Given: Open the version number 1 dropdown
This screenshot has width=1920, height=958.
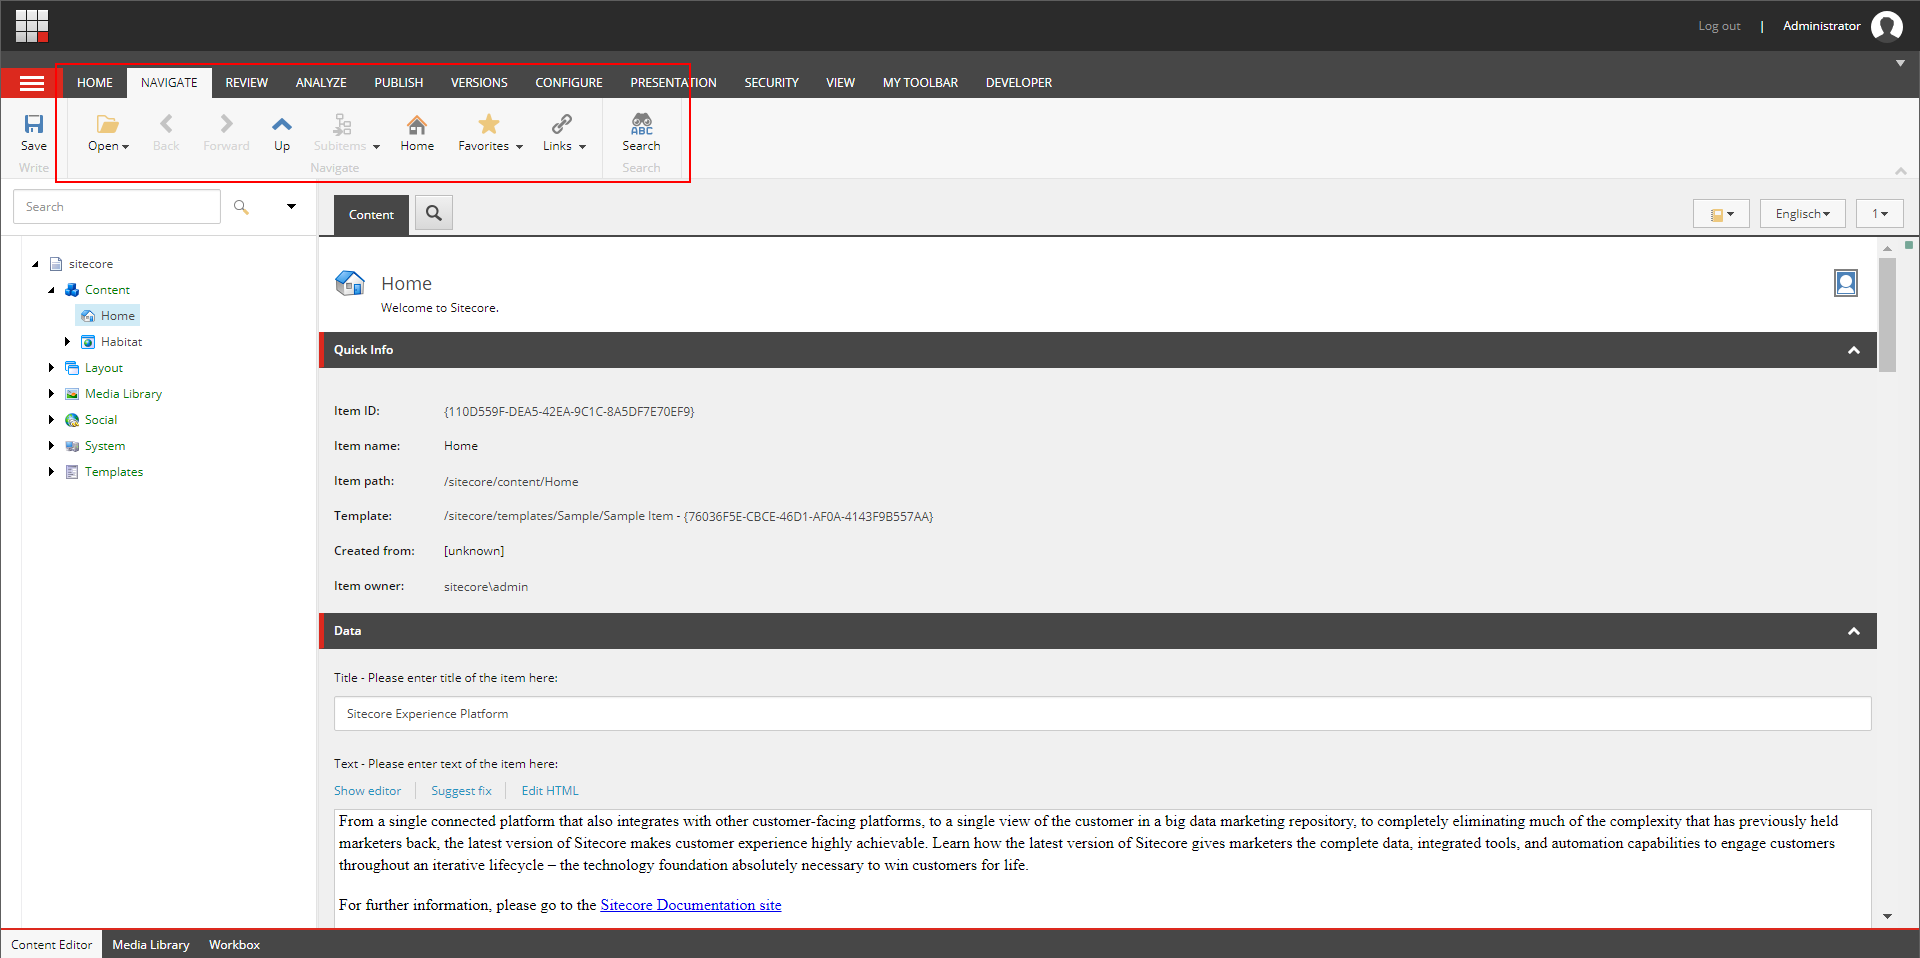Looking at the screenshot, I should point(1880,214).
